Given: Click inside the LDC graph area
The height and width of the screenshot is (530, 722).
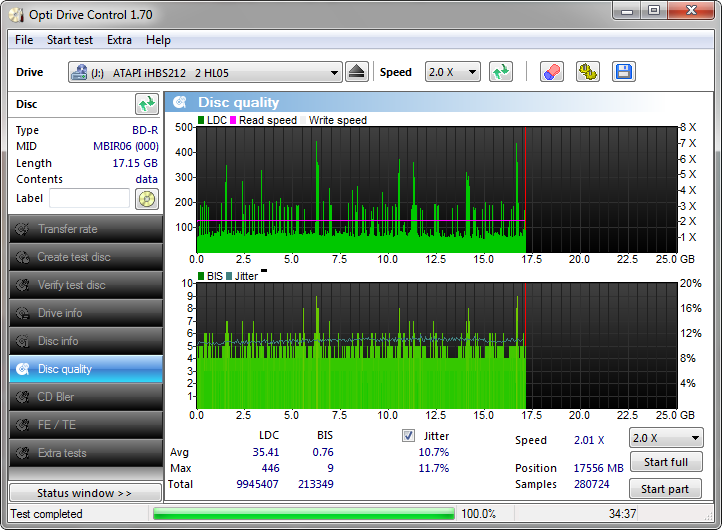Looking at the screenshot, I should 437,190.
